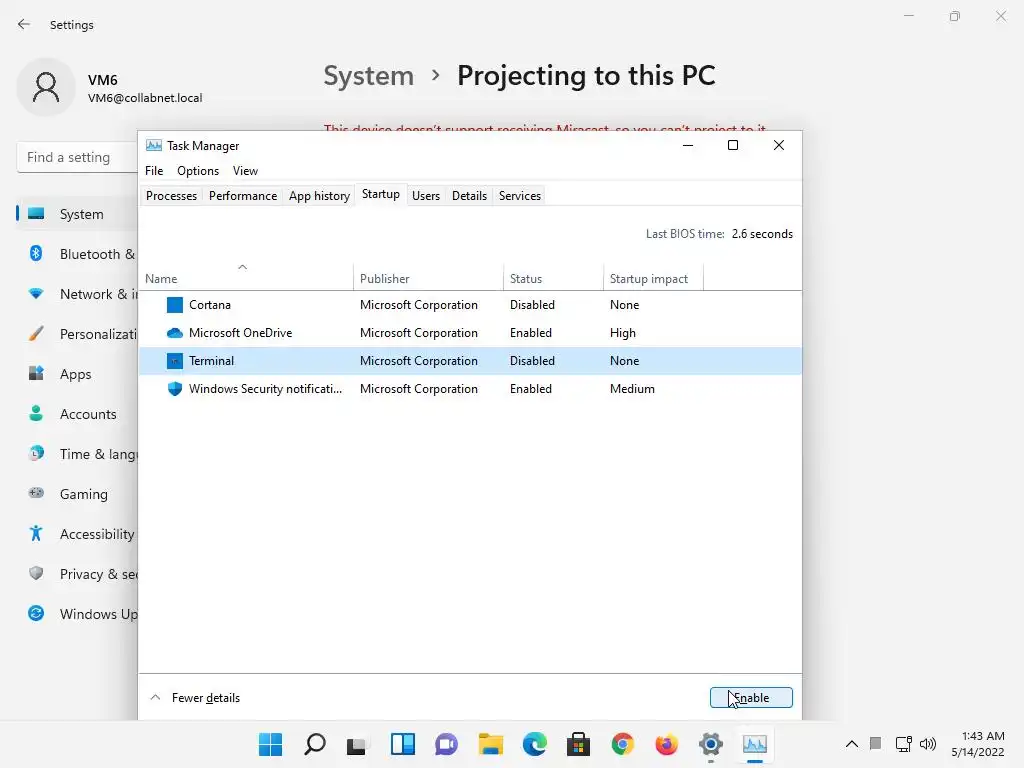
Task: Click the Find a setting search box
Action: (77, 157)
